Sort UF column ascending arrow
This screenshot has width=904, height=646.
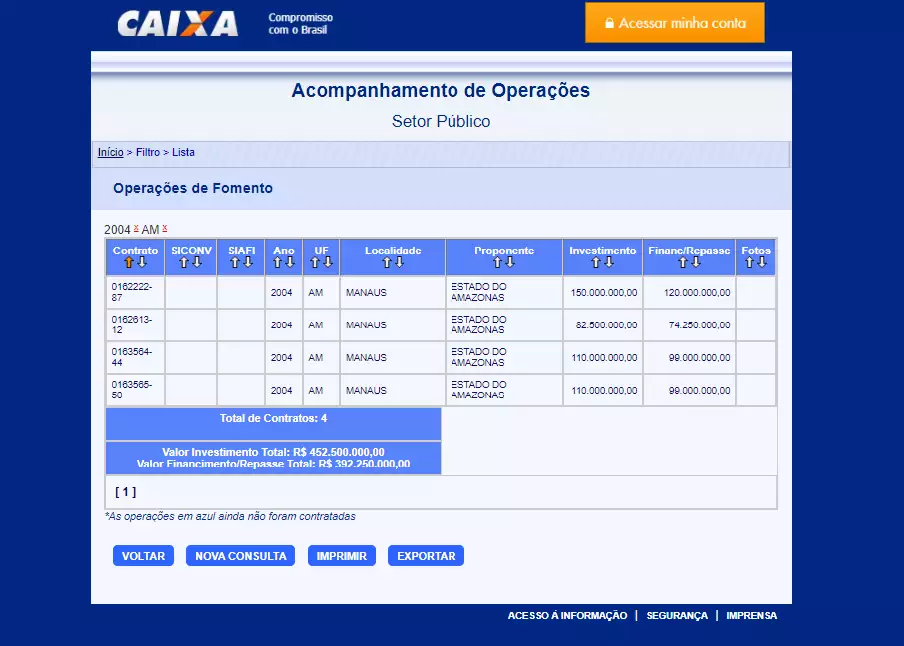[315, 262]
